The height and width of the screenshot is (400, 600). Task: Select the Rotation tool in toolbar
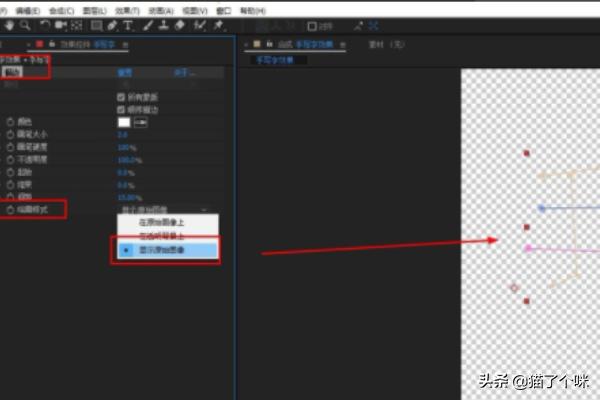coord(45,26)
